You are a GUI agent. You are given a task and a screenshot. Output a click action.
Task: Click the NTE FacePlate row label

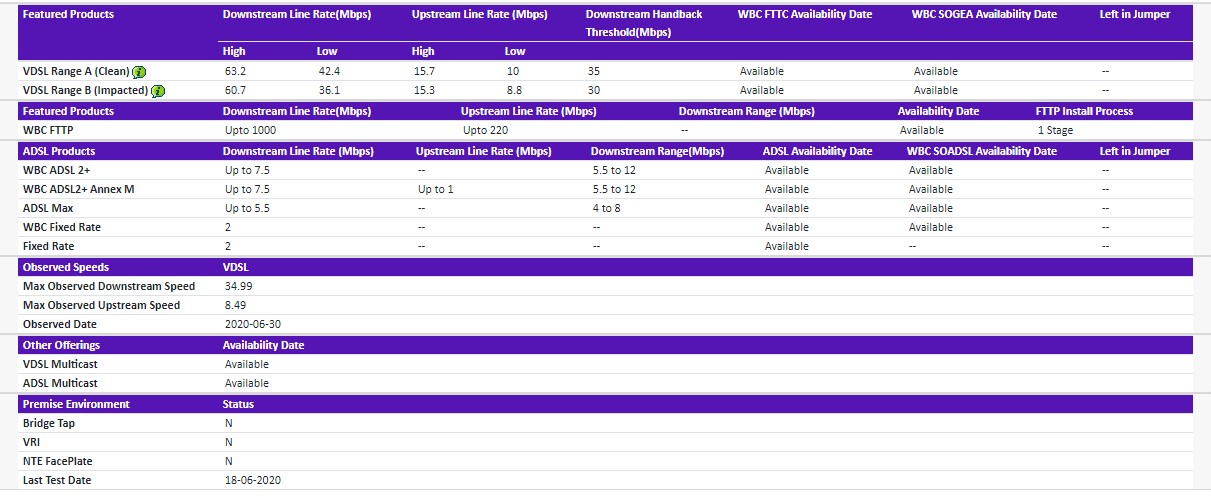point(63,462)
